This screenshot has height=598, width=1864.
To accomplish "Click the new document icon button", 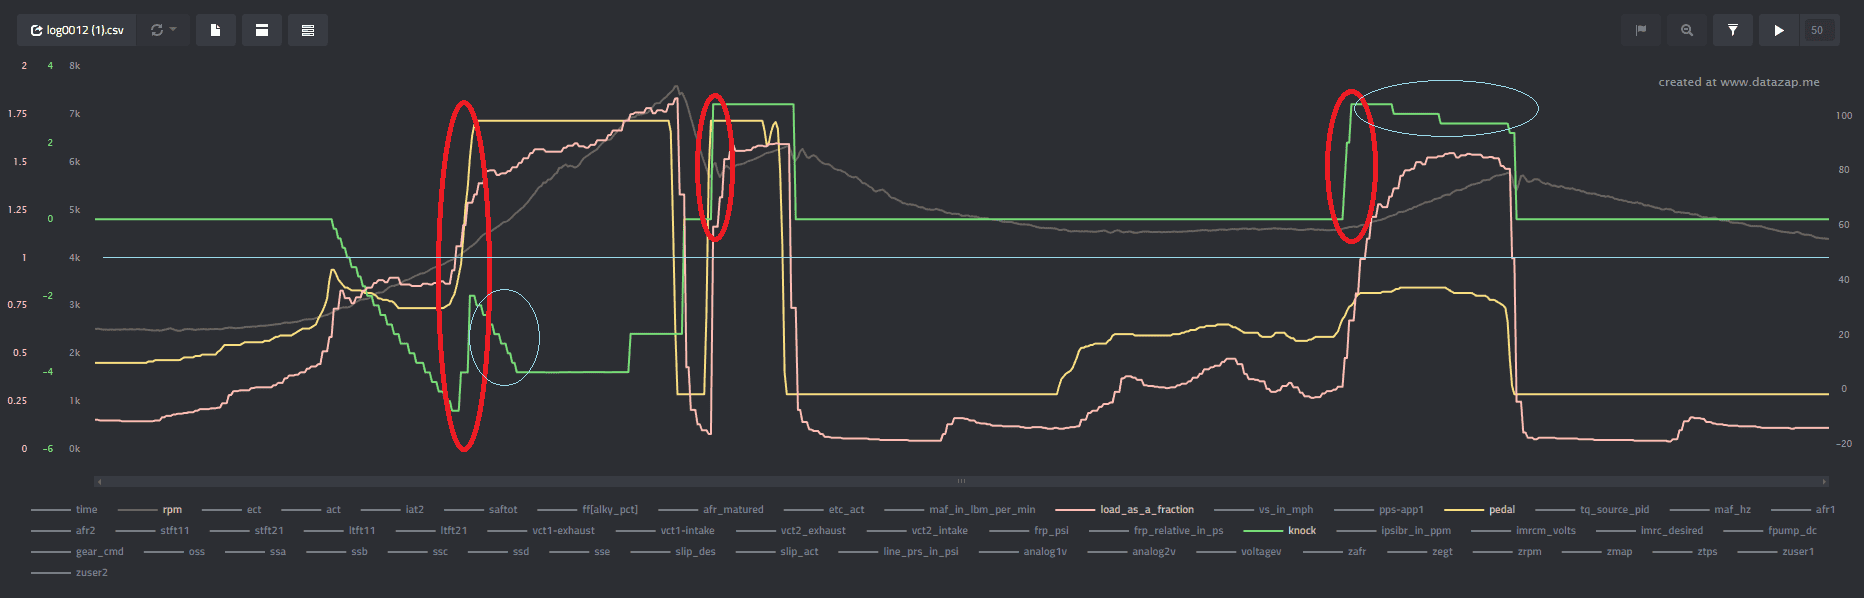I will tap(215, 30).
